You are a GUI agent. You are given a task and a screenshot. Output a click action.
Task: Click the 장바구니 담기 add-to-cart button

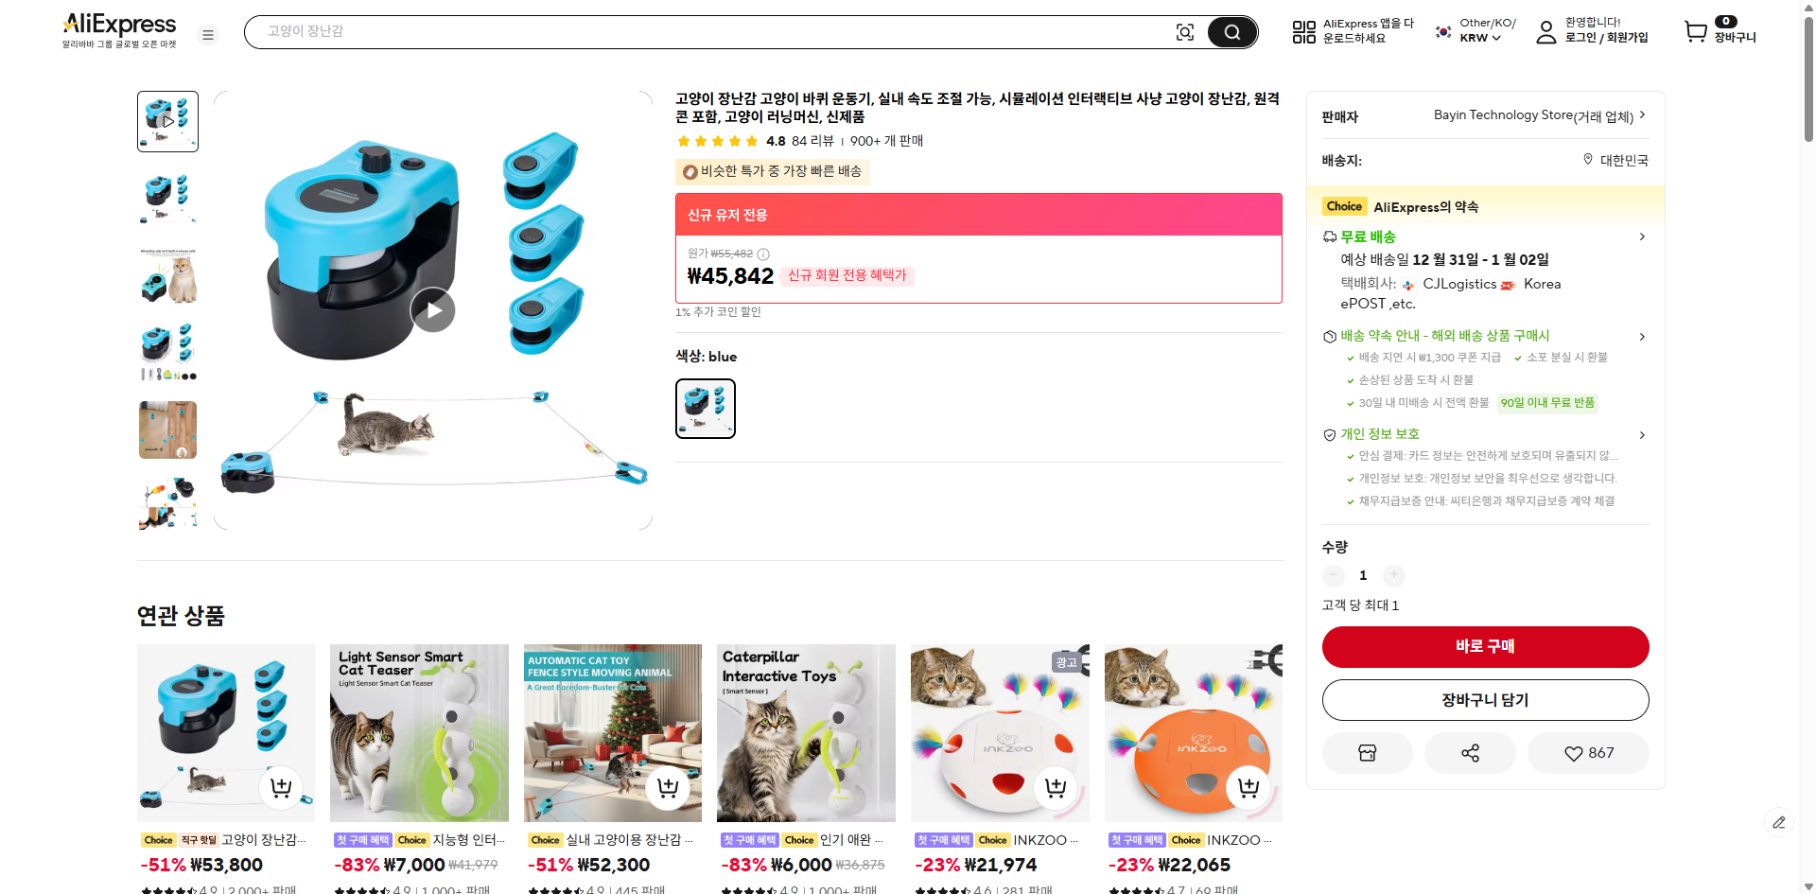[1485, 700]
